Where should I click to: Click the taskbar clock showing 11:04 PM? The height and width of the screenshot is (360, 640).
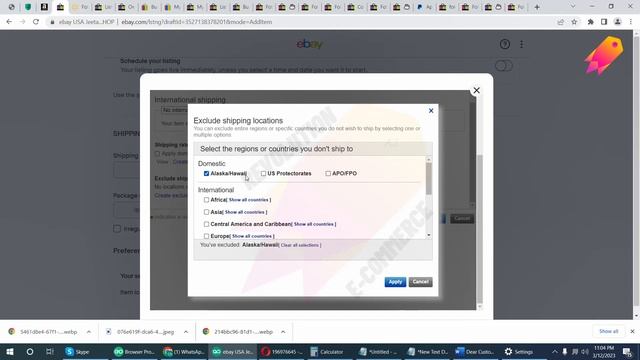coord(604,351)
